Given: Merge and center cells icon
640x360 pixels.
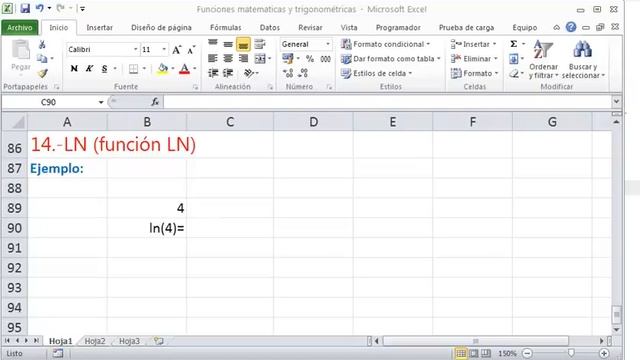Looking at the screenshot, I should [260, 59].
